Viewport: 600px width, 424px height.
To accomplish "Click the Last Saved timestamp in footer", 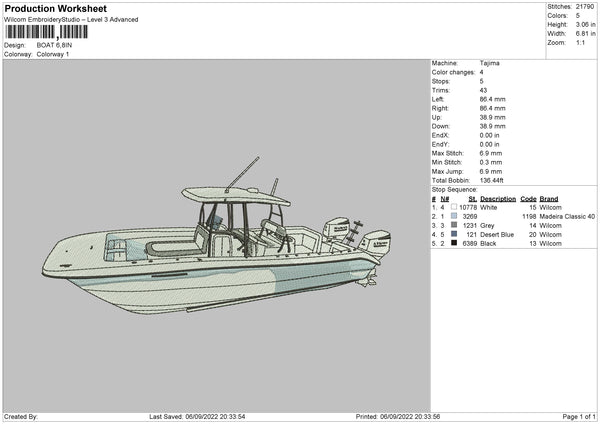I will pyautogui.click(x=196, y=416).
